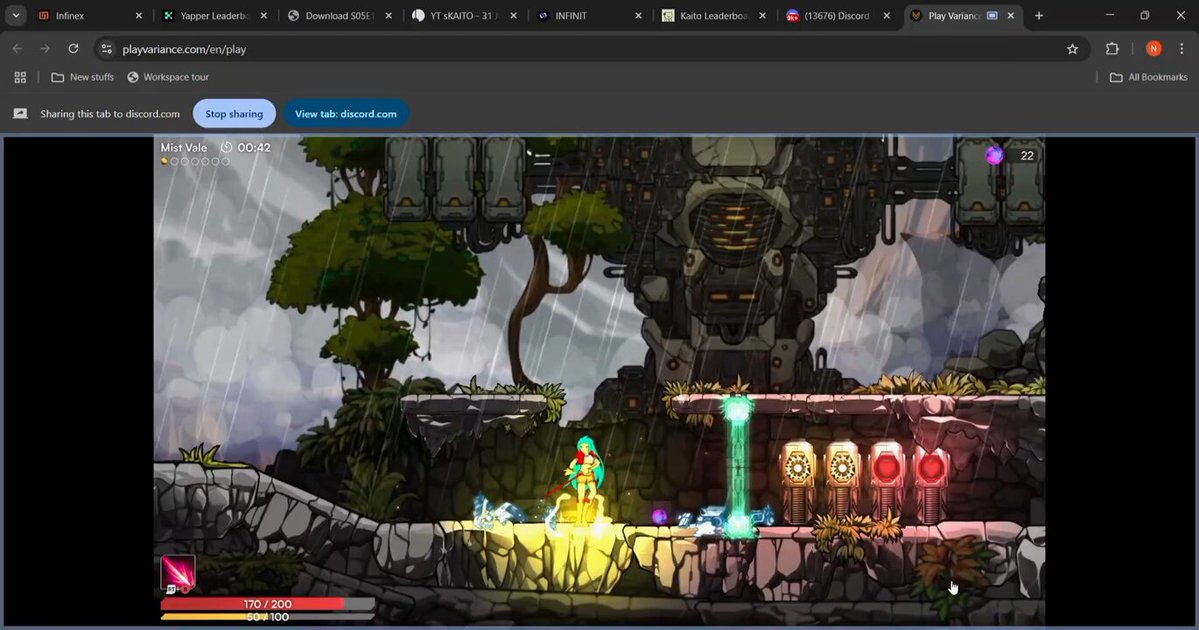Open the Chrome profile avatar N
The height and width of the screenshot is (630, 1199).
tap(1153, 49)
